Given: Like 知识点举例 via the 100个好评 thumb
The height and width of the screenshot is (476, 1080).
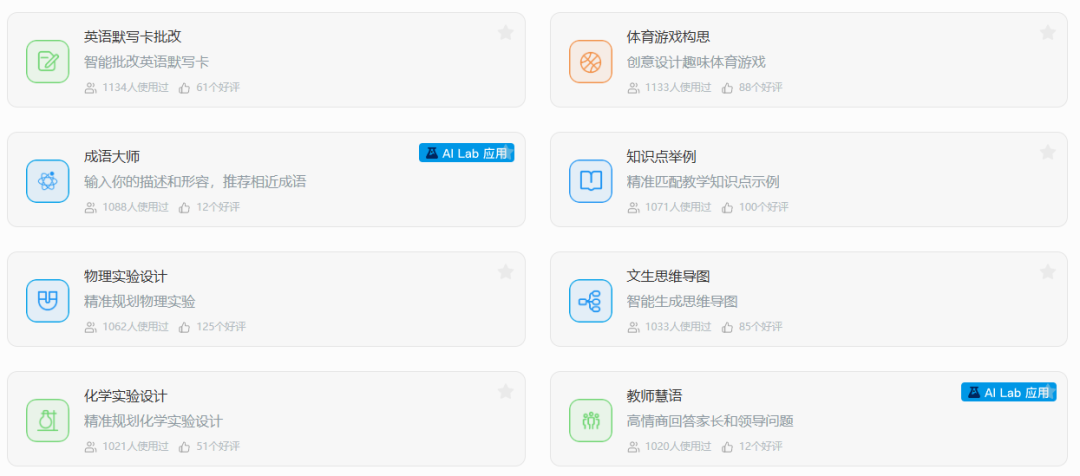Looking at the screenshot, I should coord(727,207).
